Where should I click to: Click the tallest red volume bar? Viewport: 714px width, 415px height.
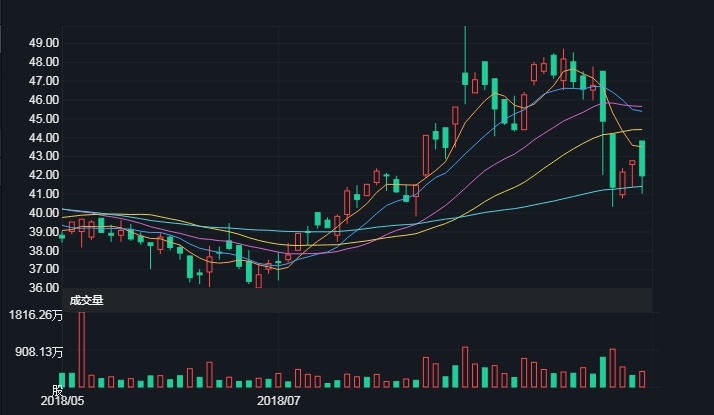82,349
